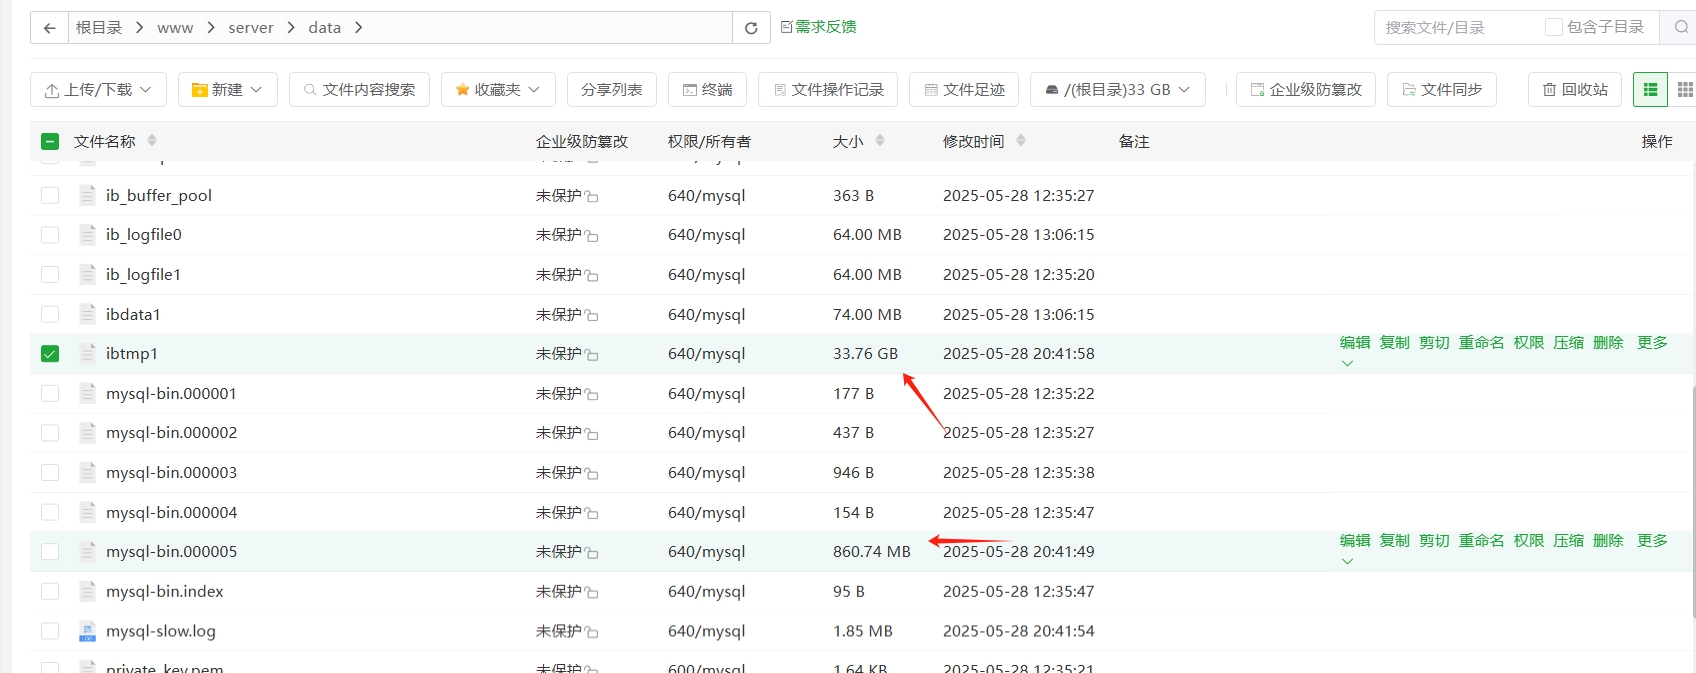Screen dimensions: 1696x673
Task: Expand the path chevron after www
Action: click(211, 28)
